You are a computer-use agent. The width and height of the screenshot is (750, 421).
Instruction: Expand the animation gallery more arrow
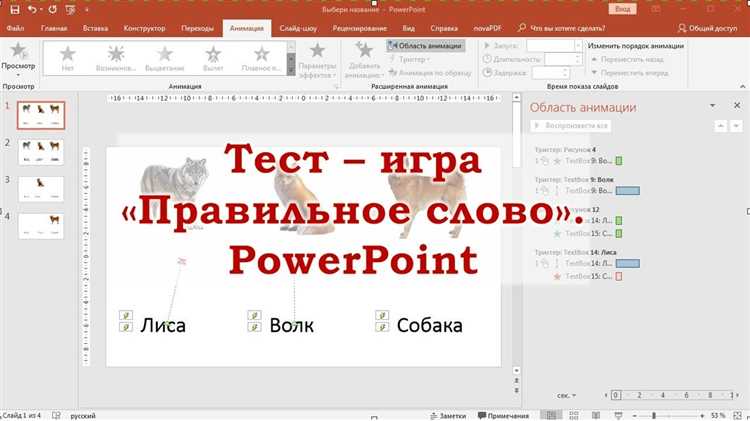291,71
